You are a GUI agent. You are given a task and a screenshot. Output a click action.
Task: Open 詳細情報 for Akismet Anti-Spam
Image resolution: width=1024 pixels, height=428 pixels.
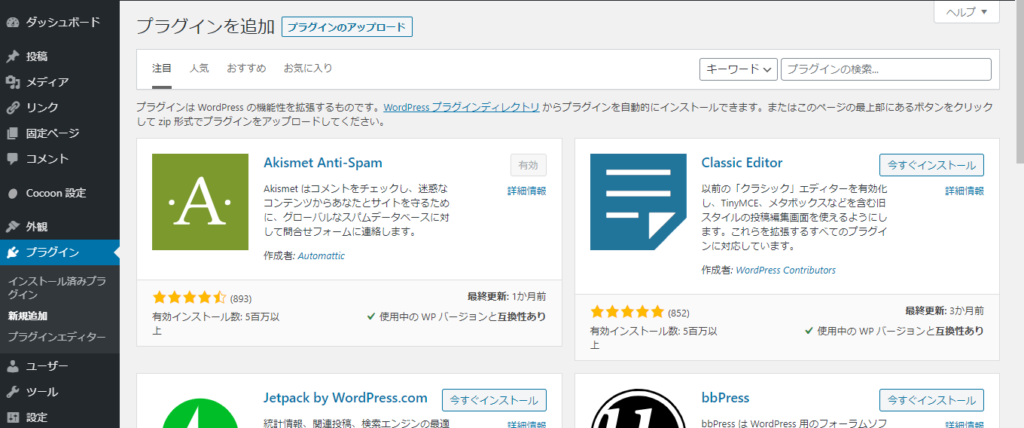coord(527,191)
